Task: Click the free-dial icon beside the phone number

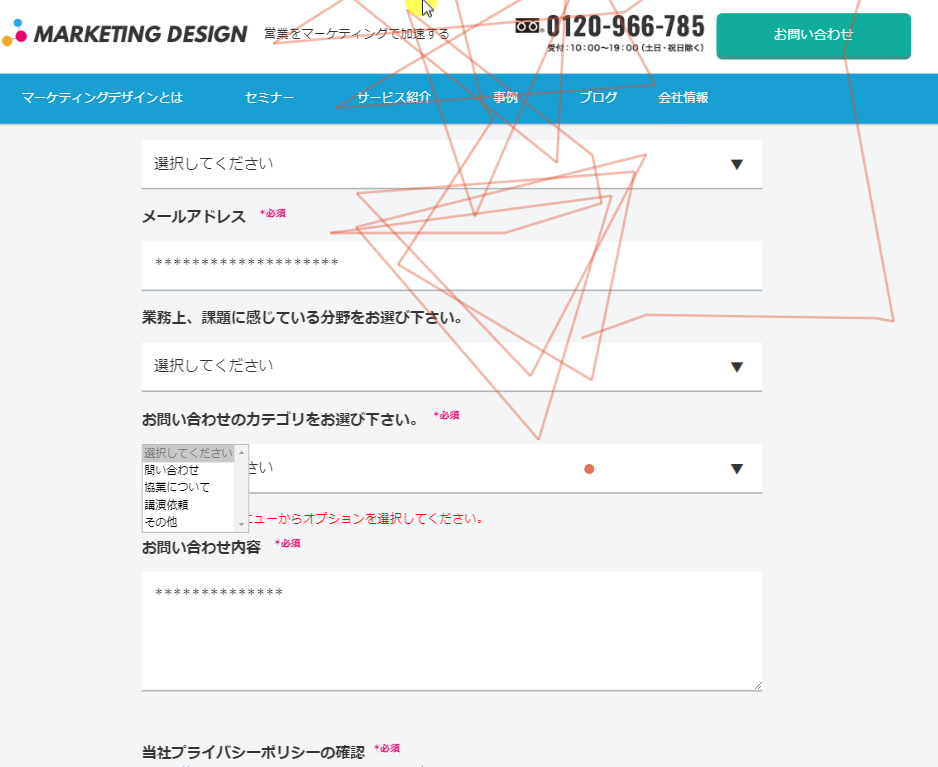Action: (528, 27)
